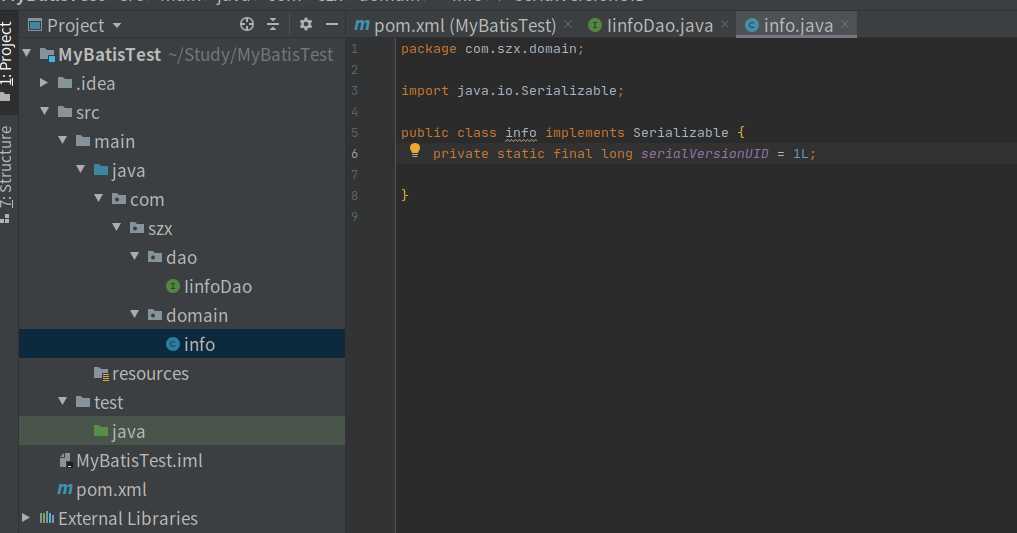Collapse the dao package arrow

pos(134,256)
